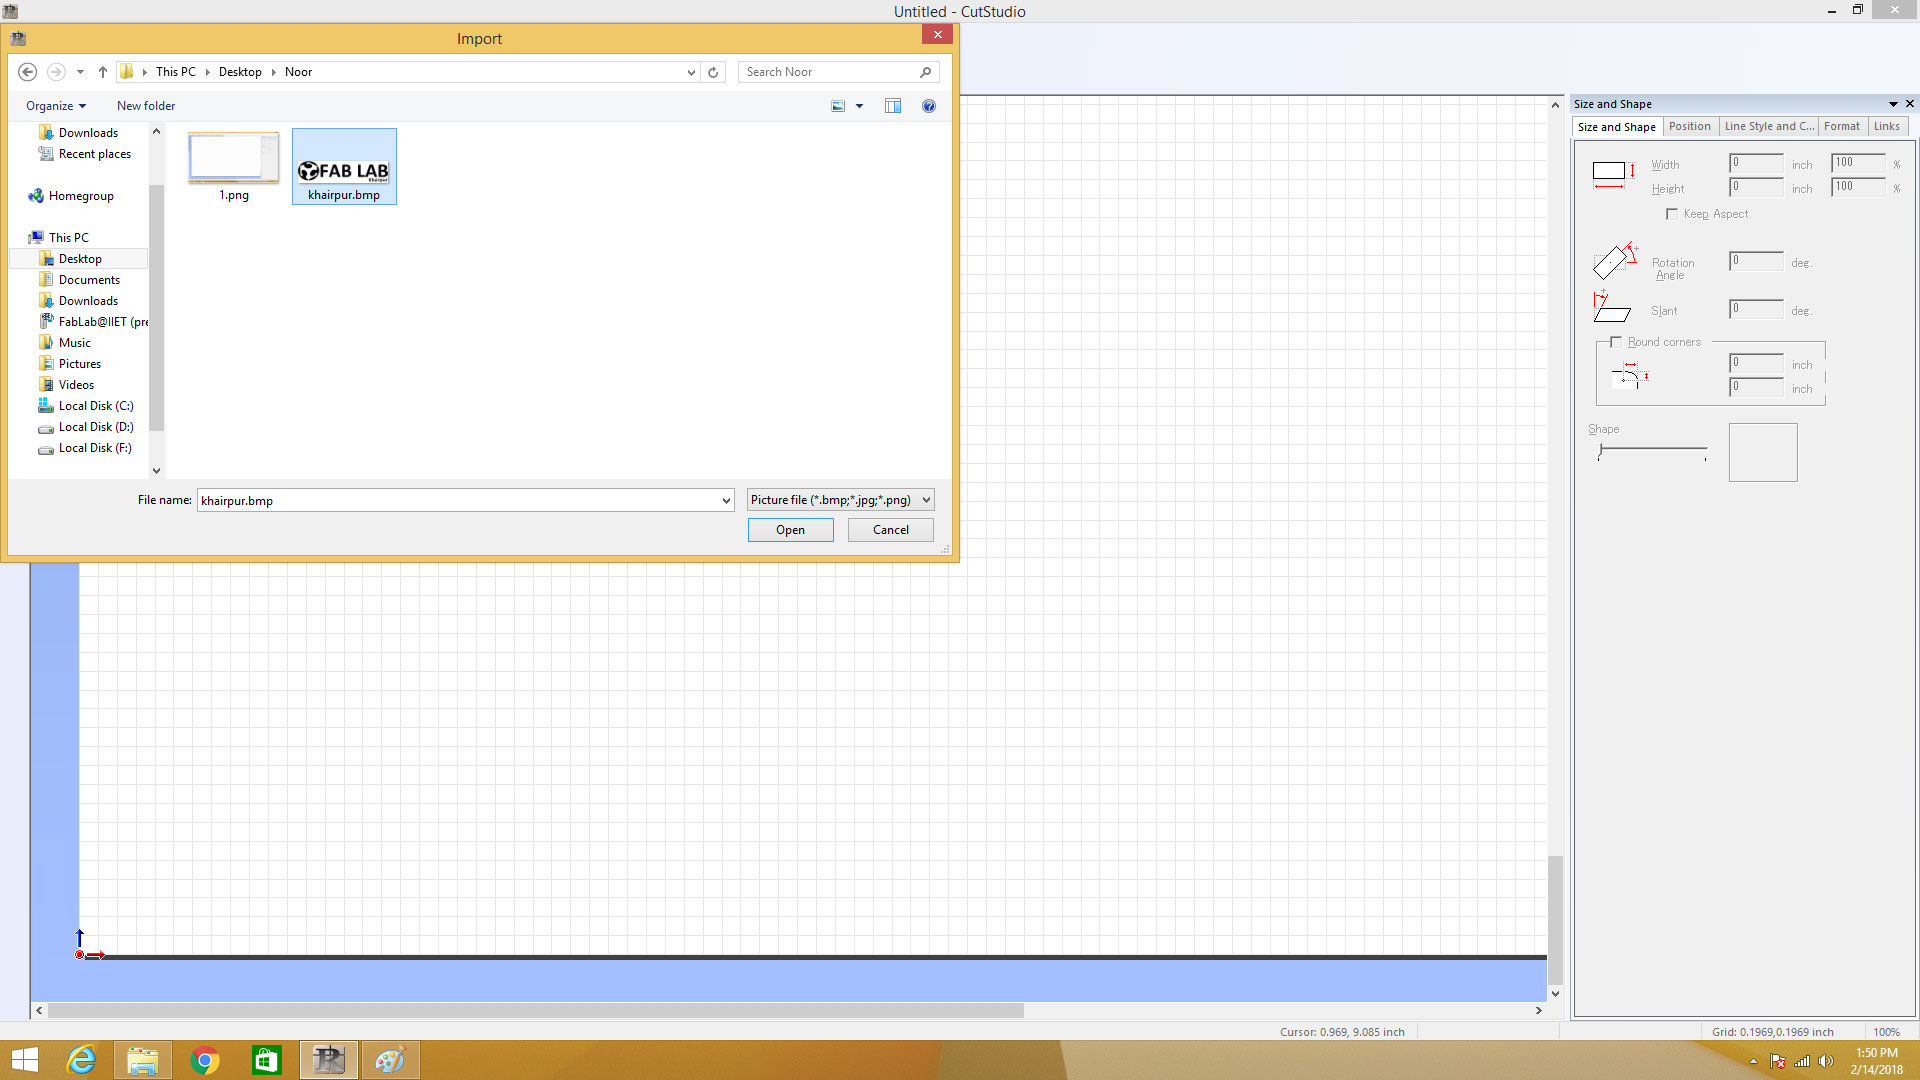Viewport: 1920px width, 1080px height.
Task: Open File Explorer from taskbar
Action: pyautogui.click(x=143, y=1060)
